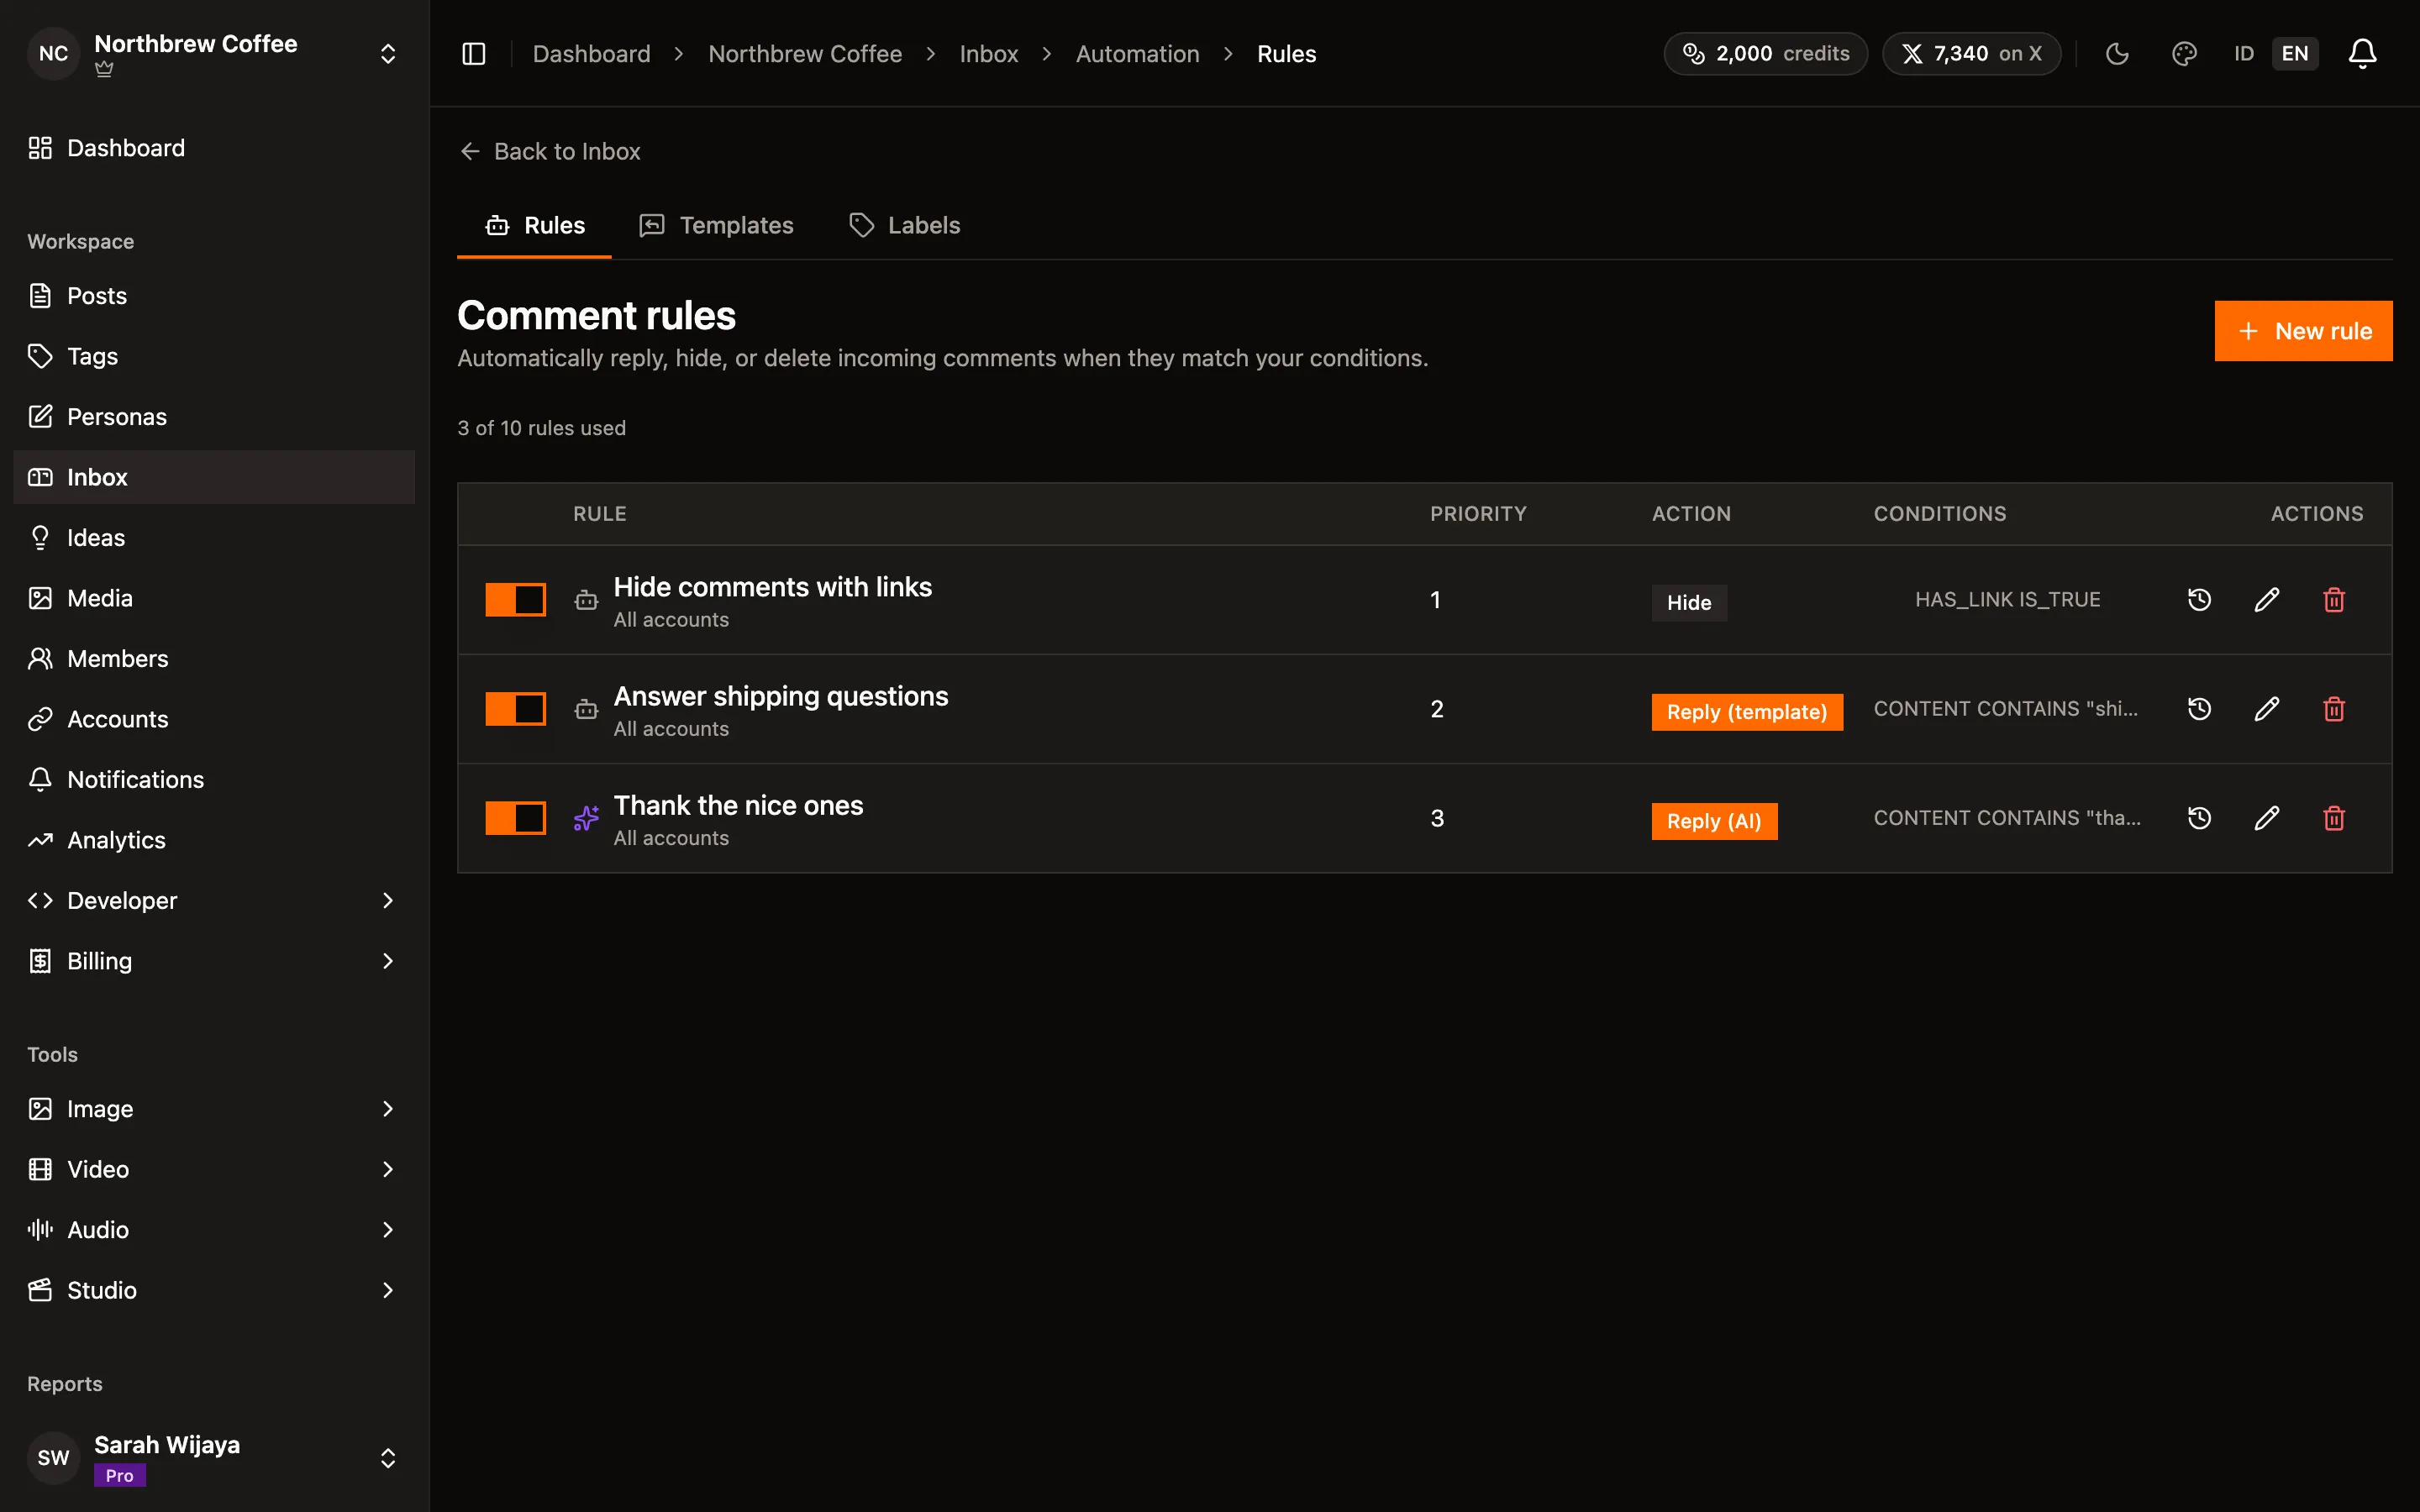Open notifications bell in top bar
Screen dimensions: 2420x1512
[2362, 54]
